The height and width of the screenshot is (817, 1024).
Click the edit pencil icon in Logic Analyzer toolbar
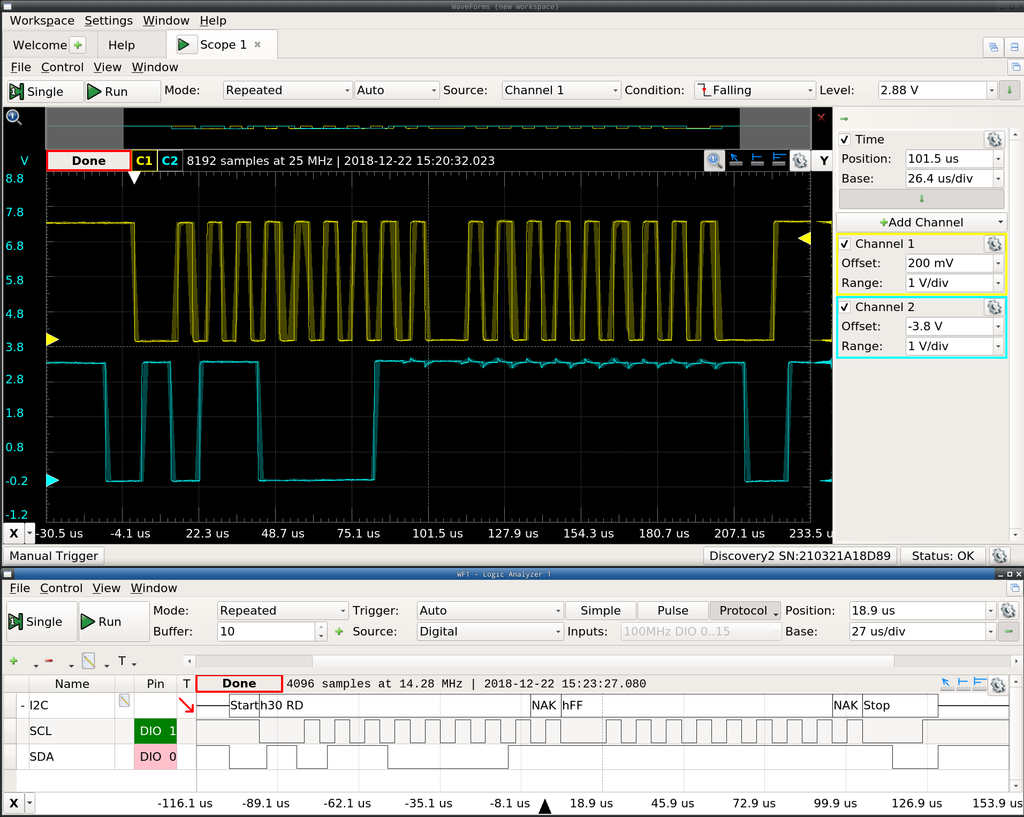tap(89, 661)
